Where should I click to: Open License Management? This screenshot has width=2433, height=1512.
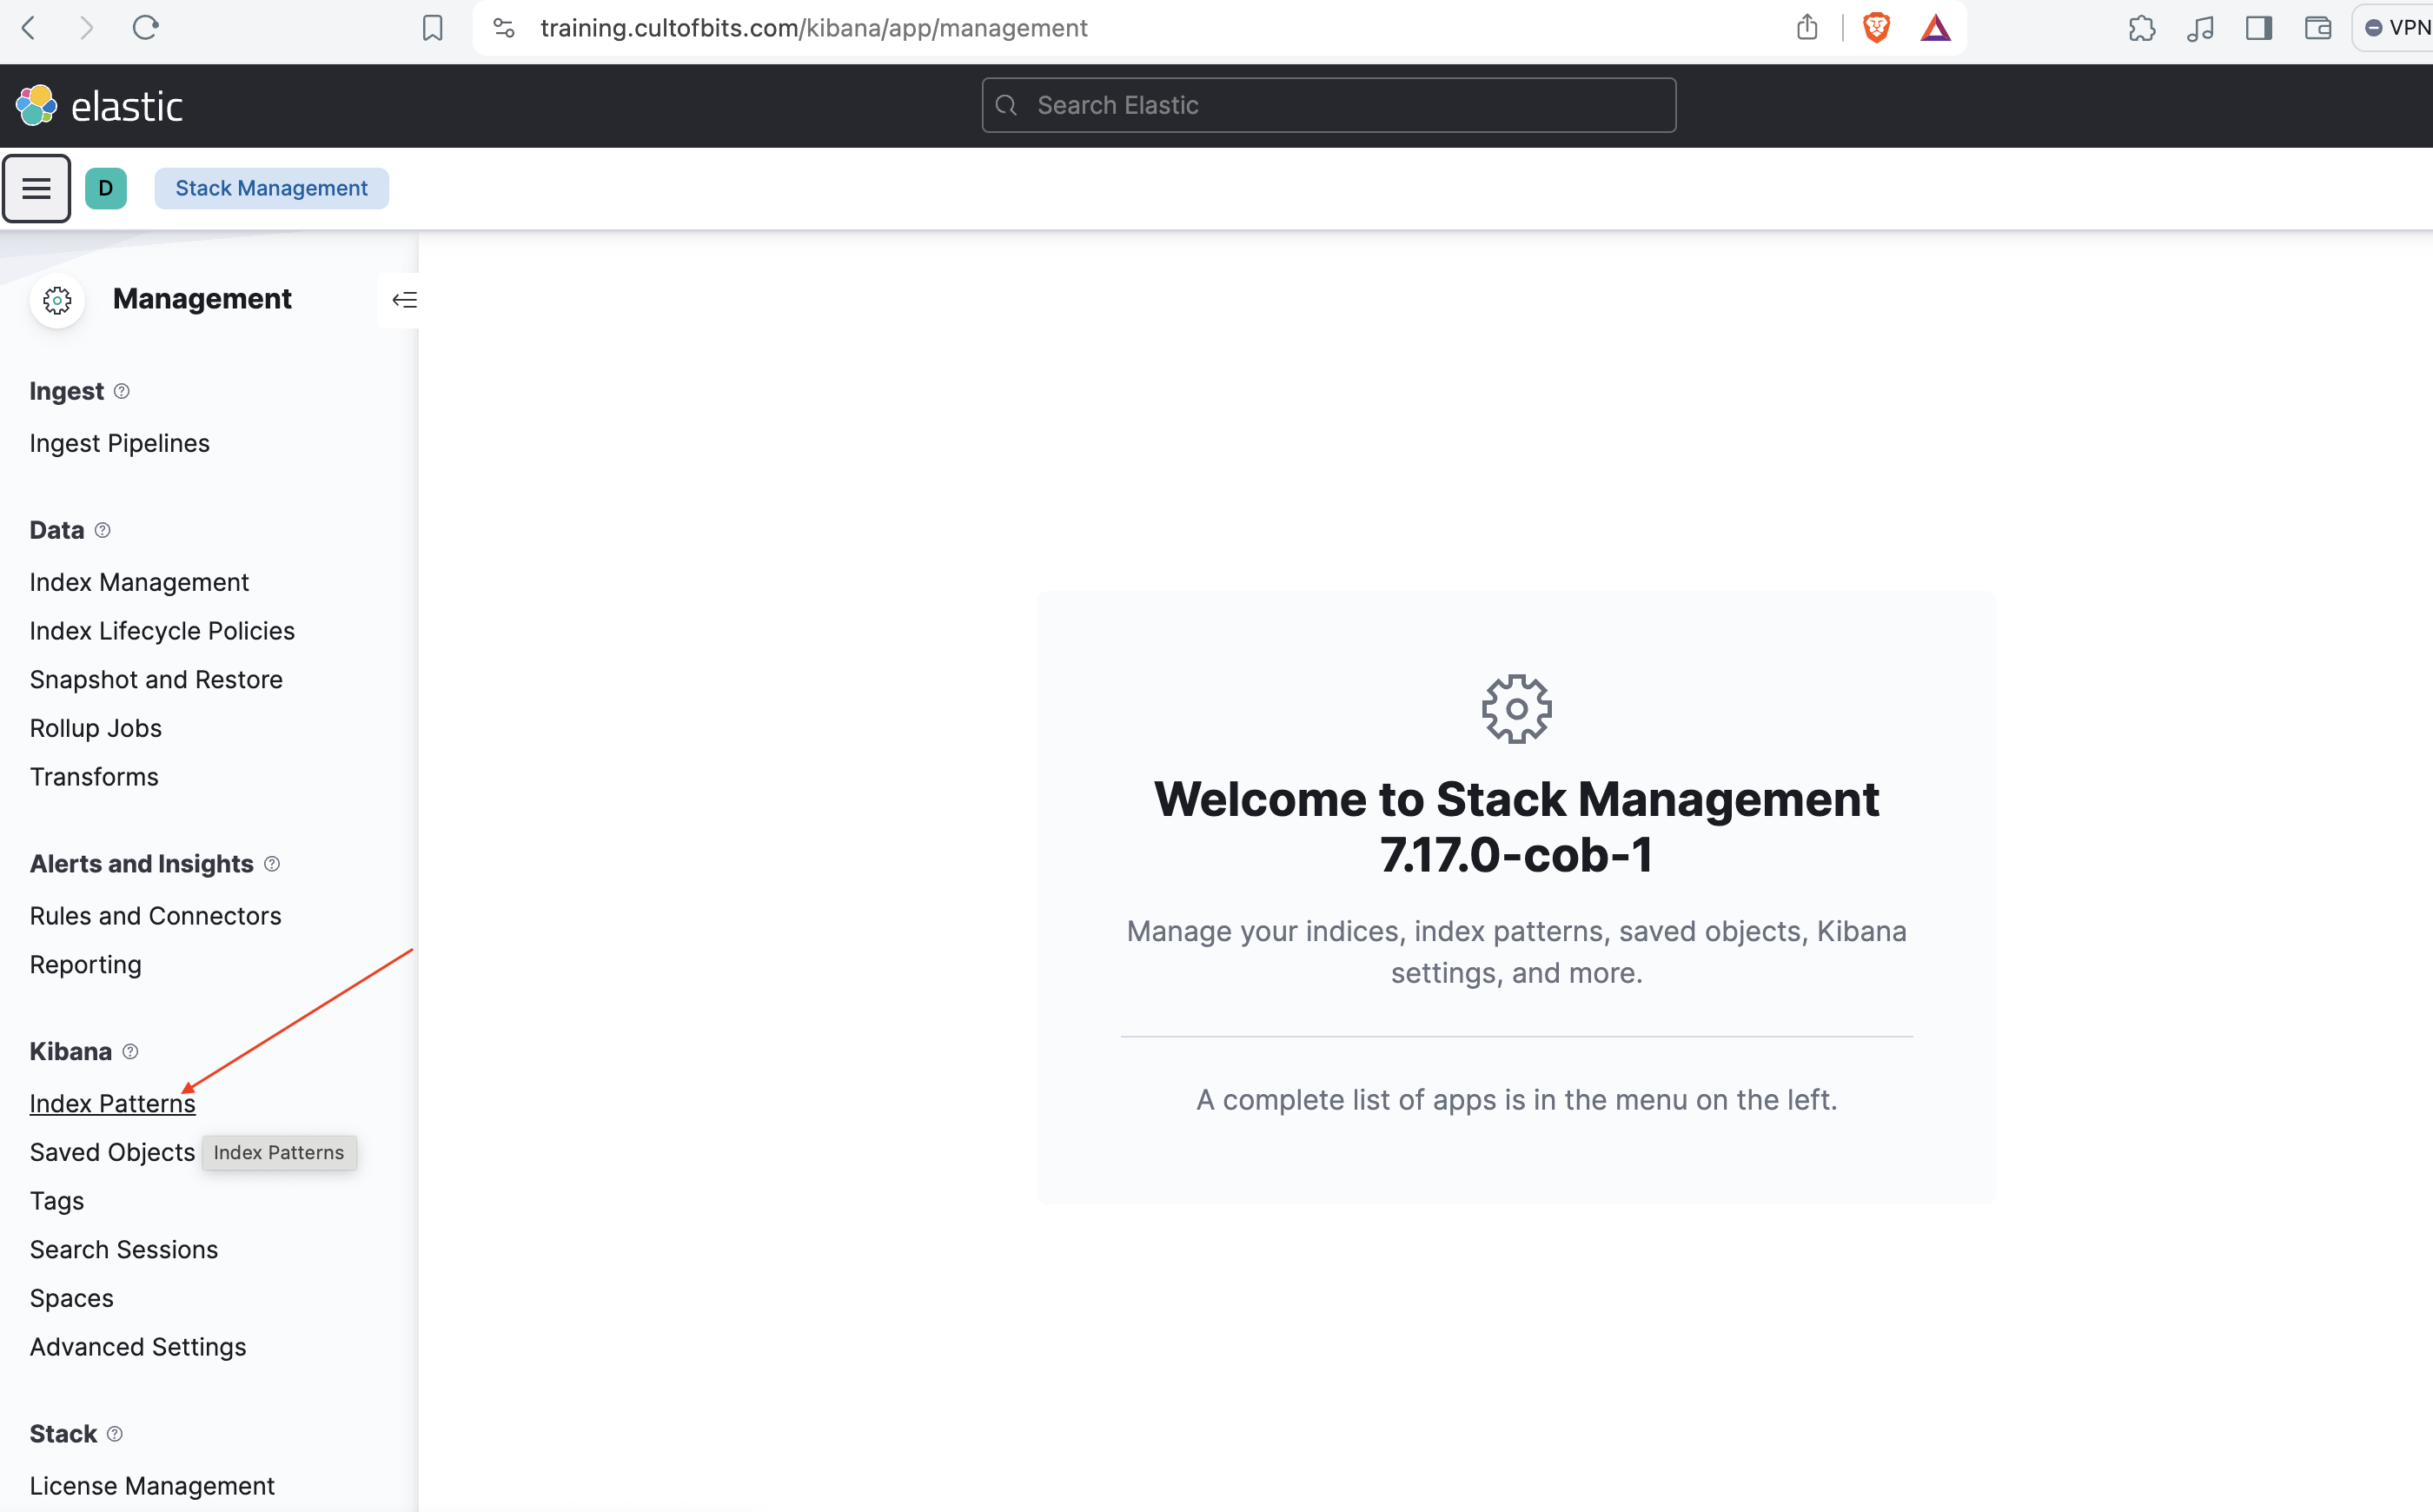pos(152,1486)
